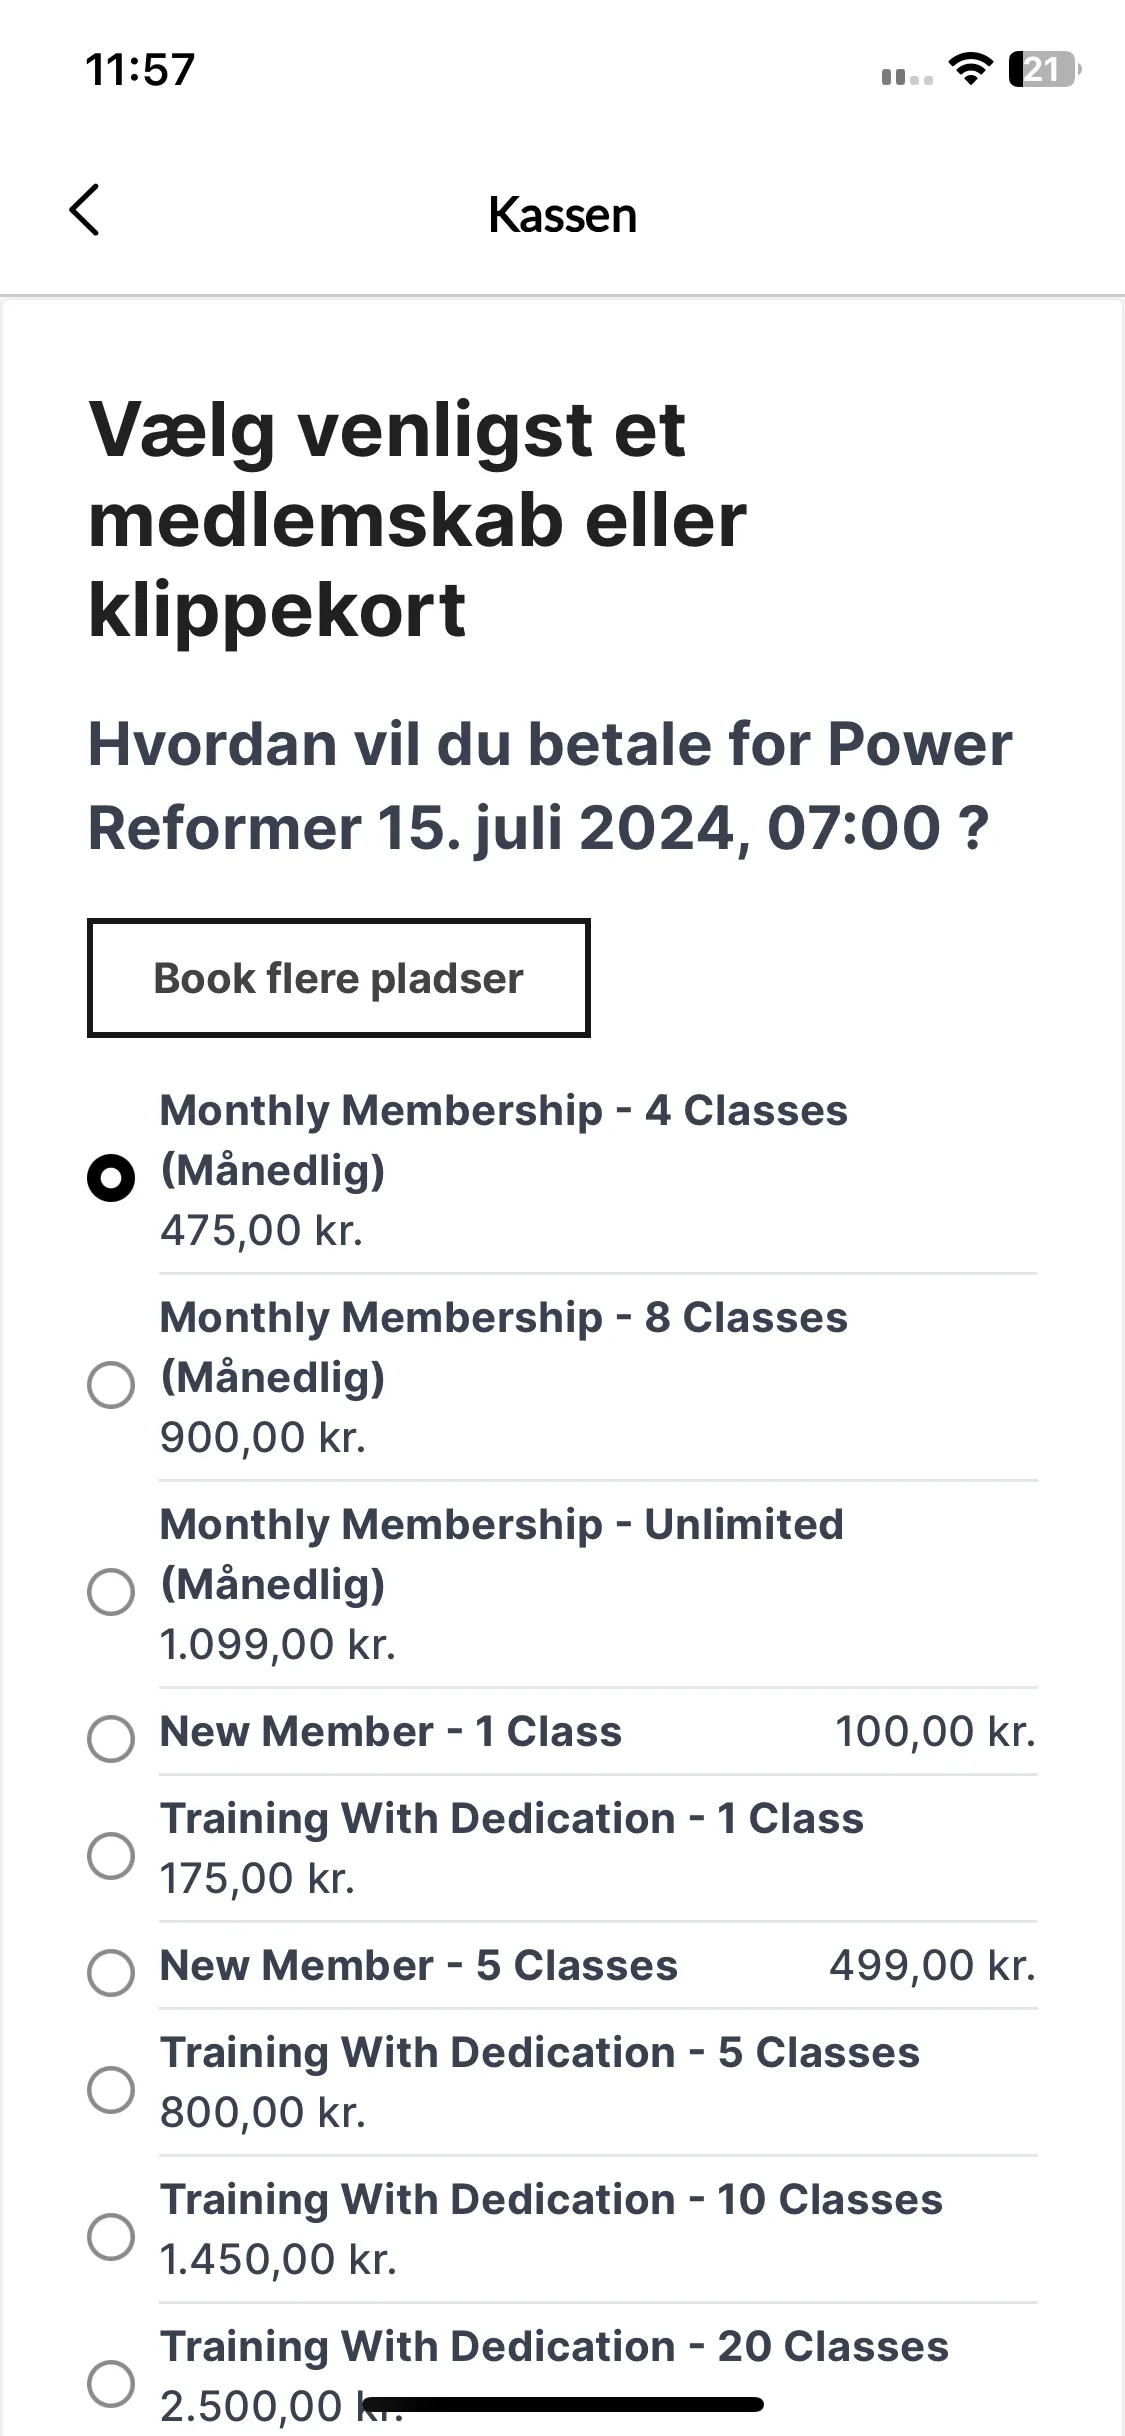Viewport: 1125px width, 2436px height.
Task: Tap the 11:57 clock in status bar
Action: tap(140, 70)
